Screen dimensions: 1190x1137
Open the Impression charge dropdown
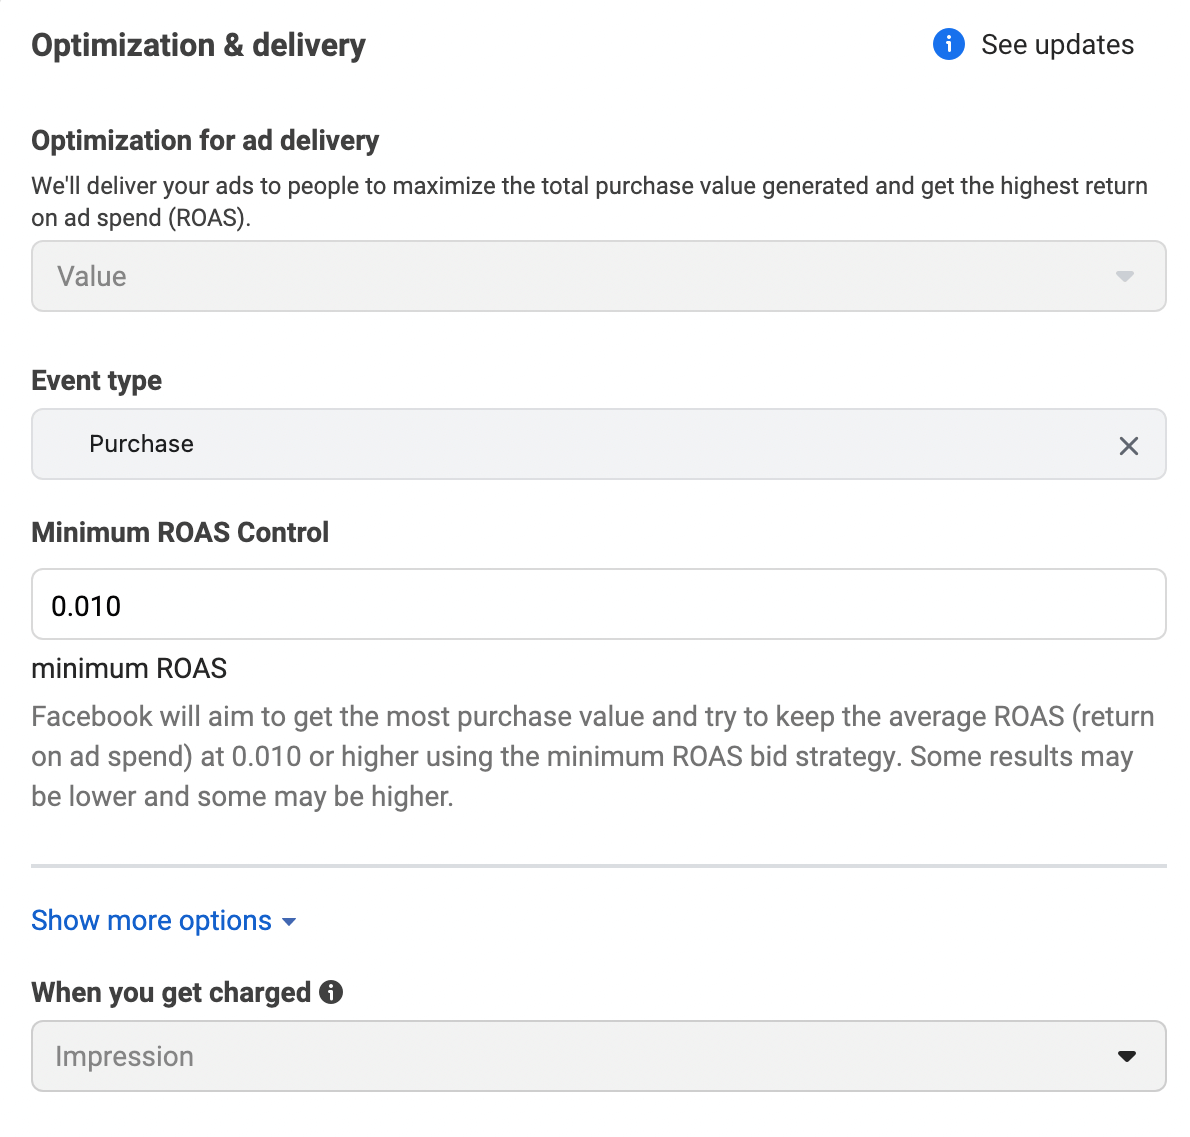point(598,1056)
